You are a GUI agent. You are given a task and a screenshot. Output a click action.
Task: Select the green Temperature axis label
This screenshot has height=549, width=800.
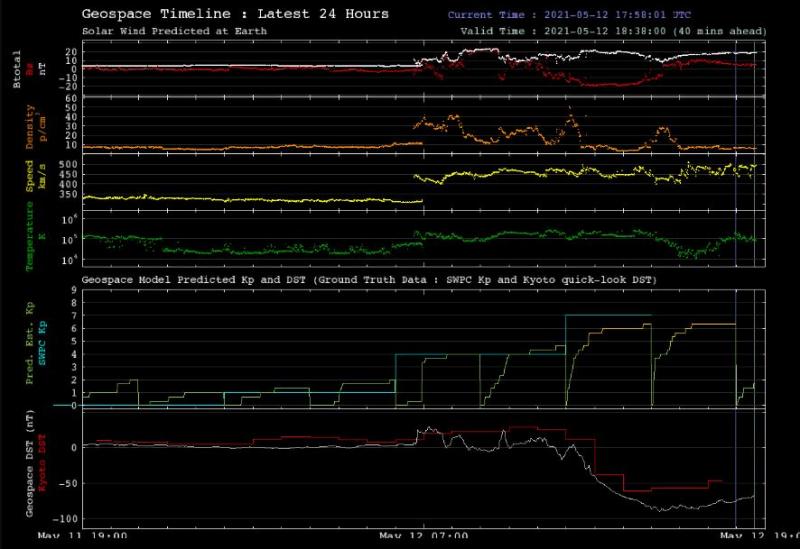pyautogui.click(x=31, y=240)
